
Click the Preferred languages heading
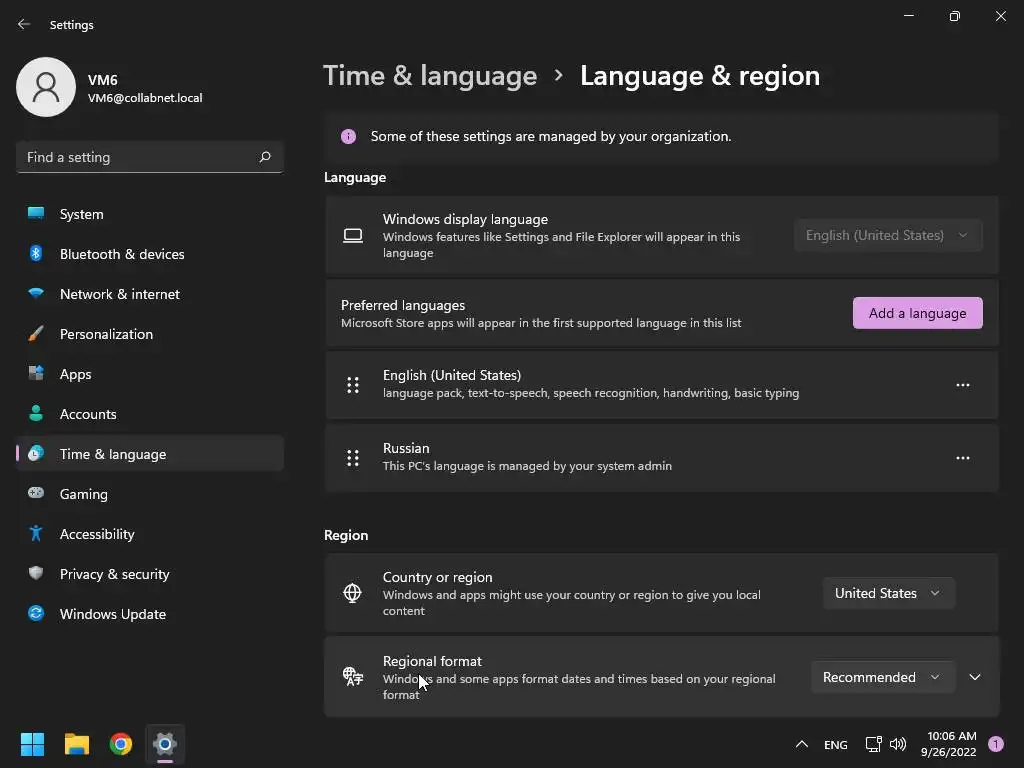point(403,305)
